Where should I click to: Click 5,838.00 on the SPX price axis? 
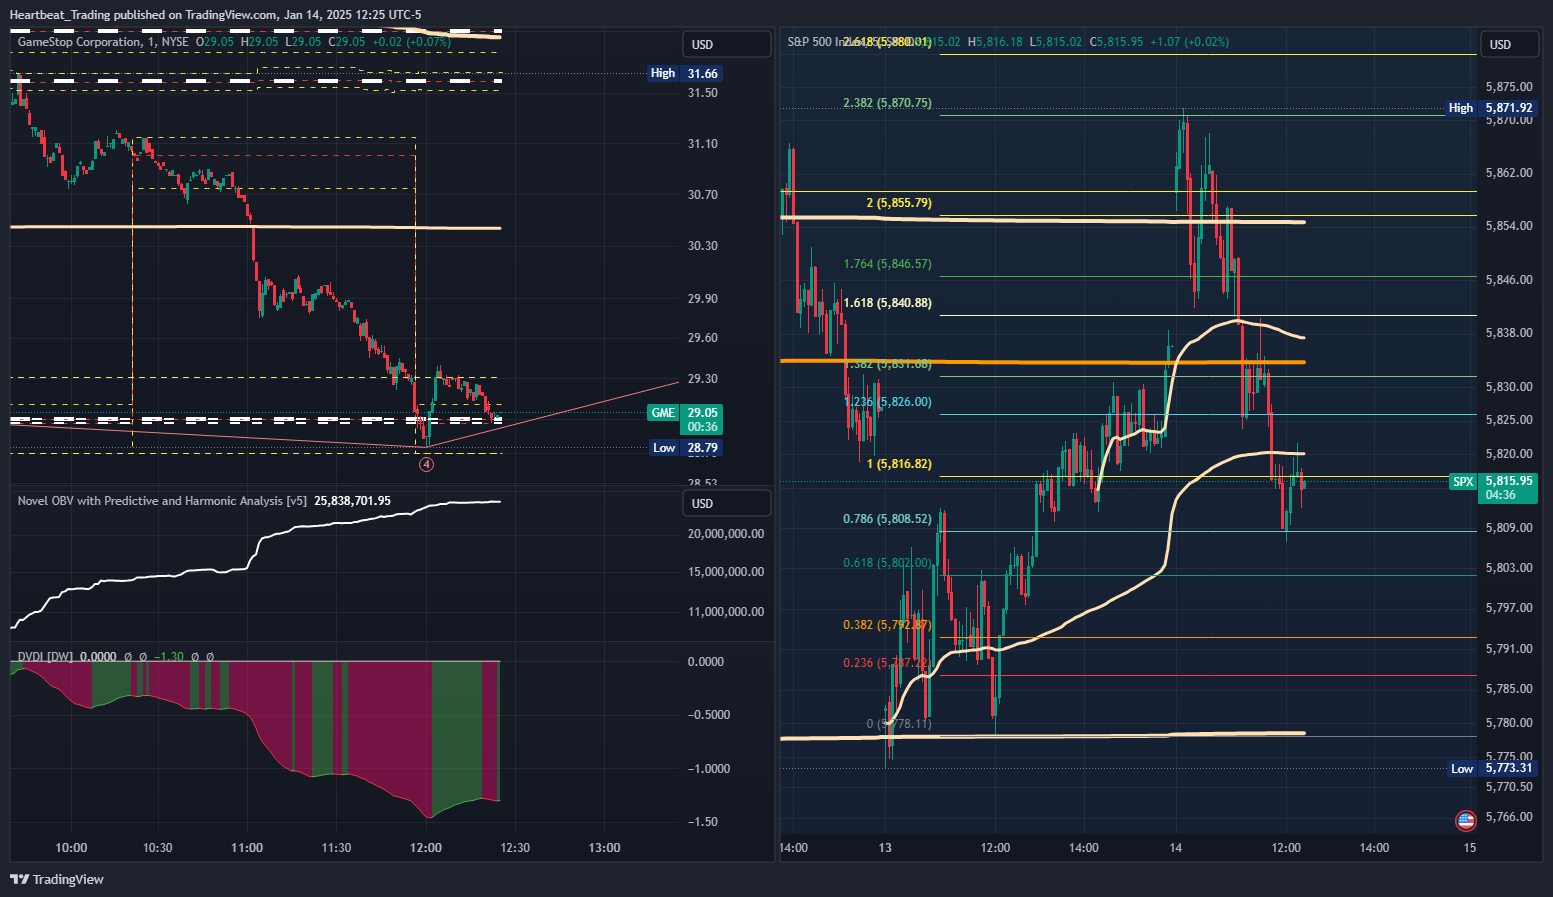tap(1509, 333)
